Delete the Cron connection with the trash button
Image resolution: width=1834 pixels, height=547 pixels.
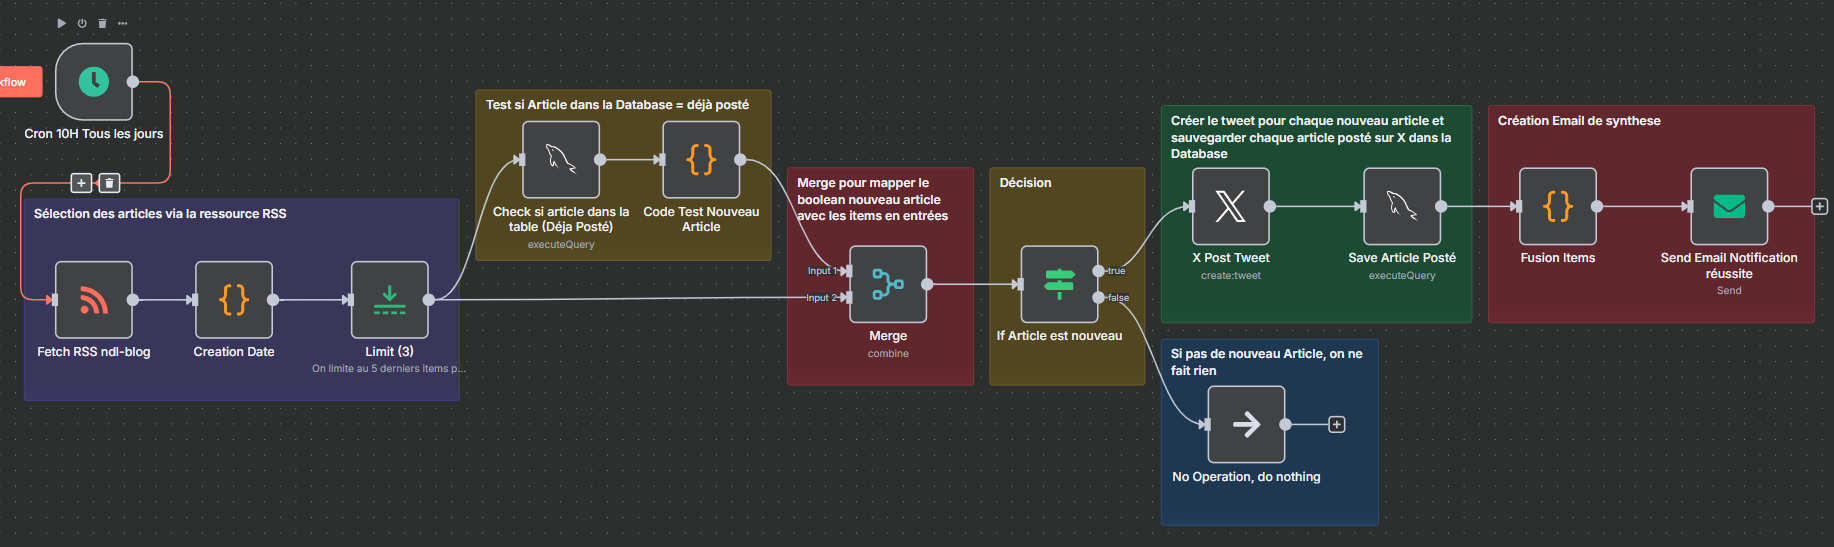pyautogui.click(x=110, y=183)
